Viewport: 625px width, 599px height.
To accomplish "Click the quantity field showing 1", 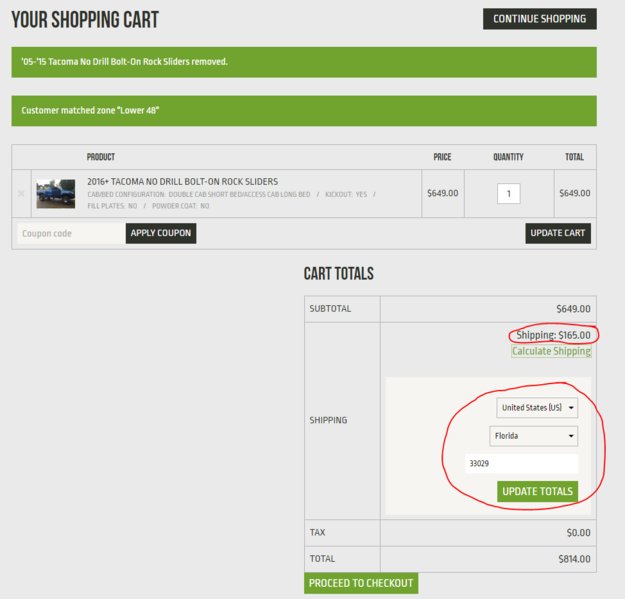I will [x=508, y=194].
